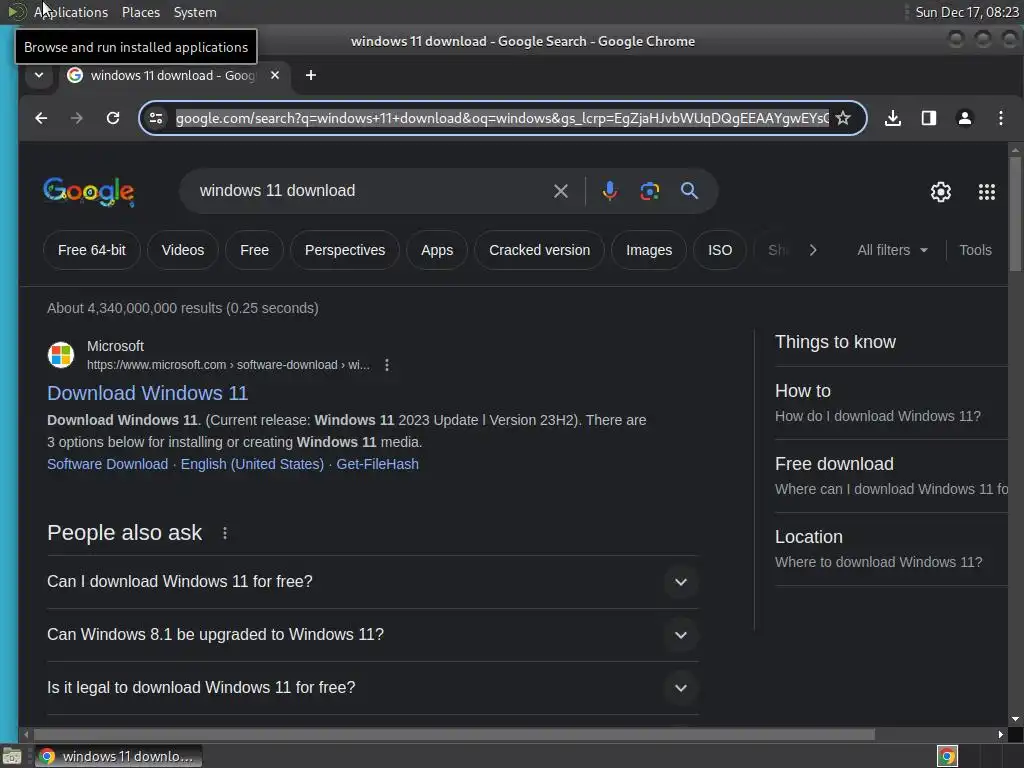1024x768 pixels.
Task: Open People also ask options menu
Action: (x=225, y=533)
